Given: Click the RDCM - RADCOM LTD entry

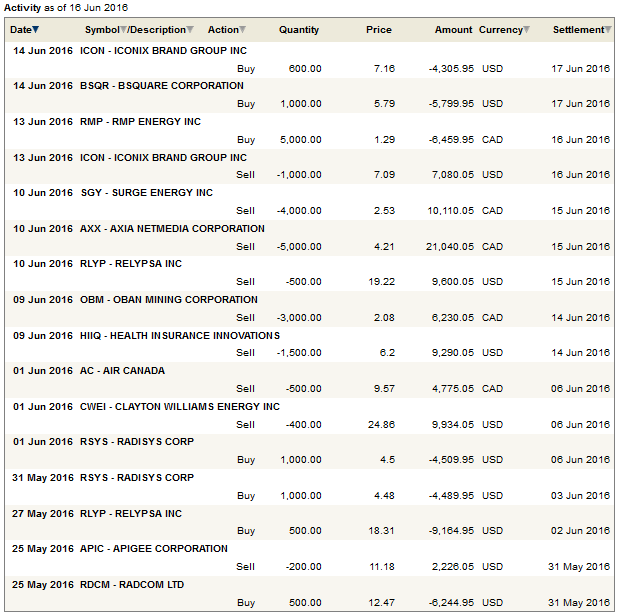Looking at the screenshot, I should (x=132, y=585).
